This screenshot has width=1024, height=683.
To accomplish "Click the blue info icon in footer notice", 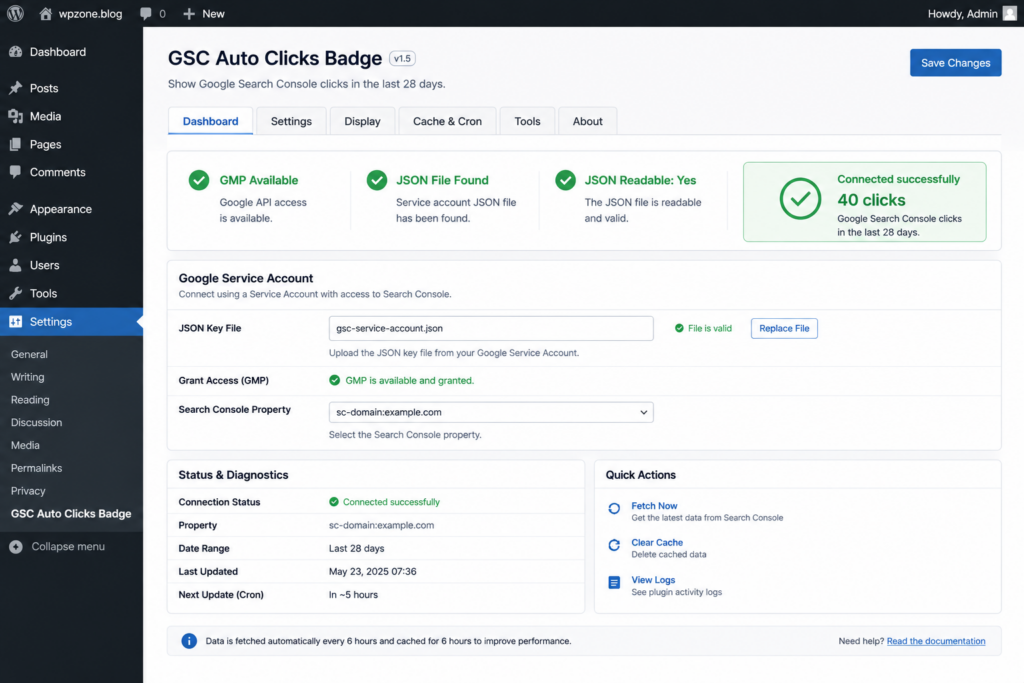I will pos(189,641).
